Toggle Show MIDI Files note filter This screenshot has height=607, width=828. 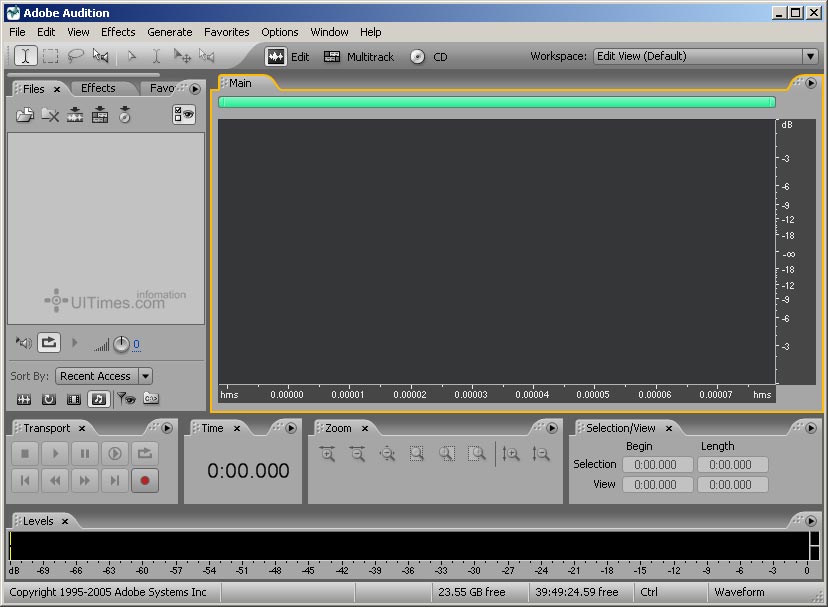(x=99, y=399)
